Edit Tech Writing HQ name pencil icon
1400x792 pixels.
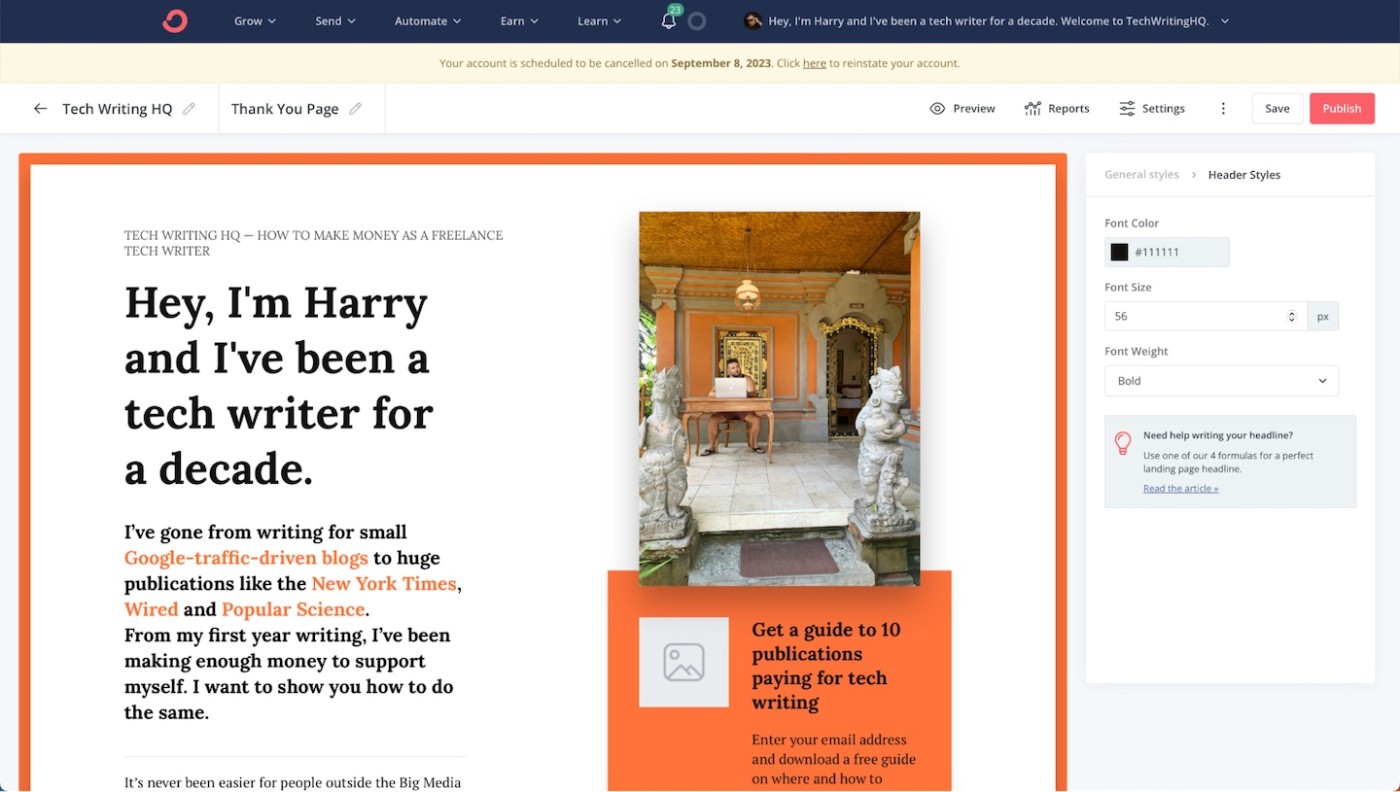pyautogui.click(x=189, y=108)
